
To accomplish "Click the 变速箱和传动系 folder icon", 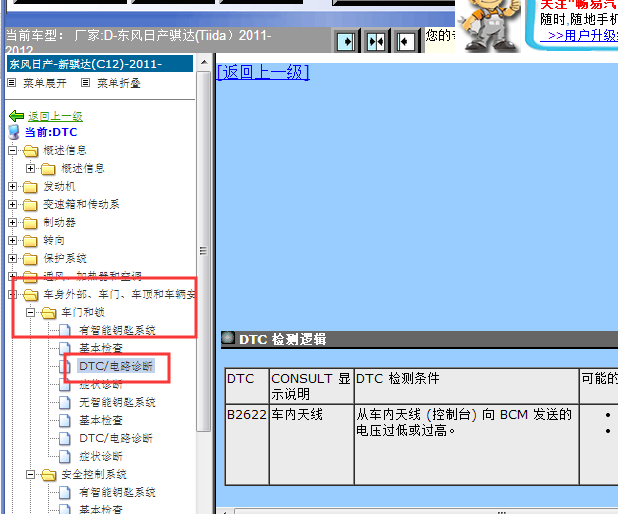I will coord(30,205).
